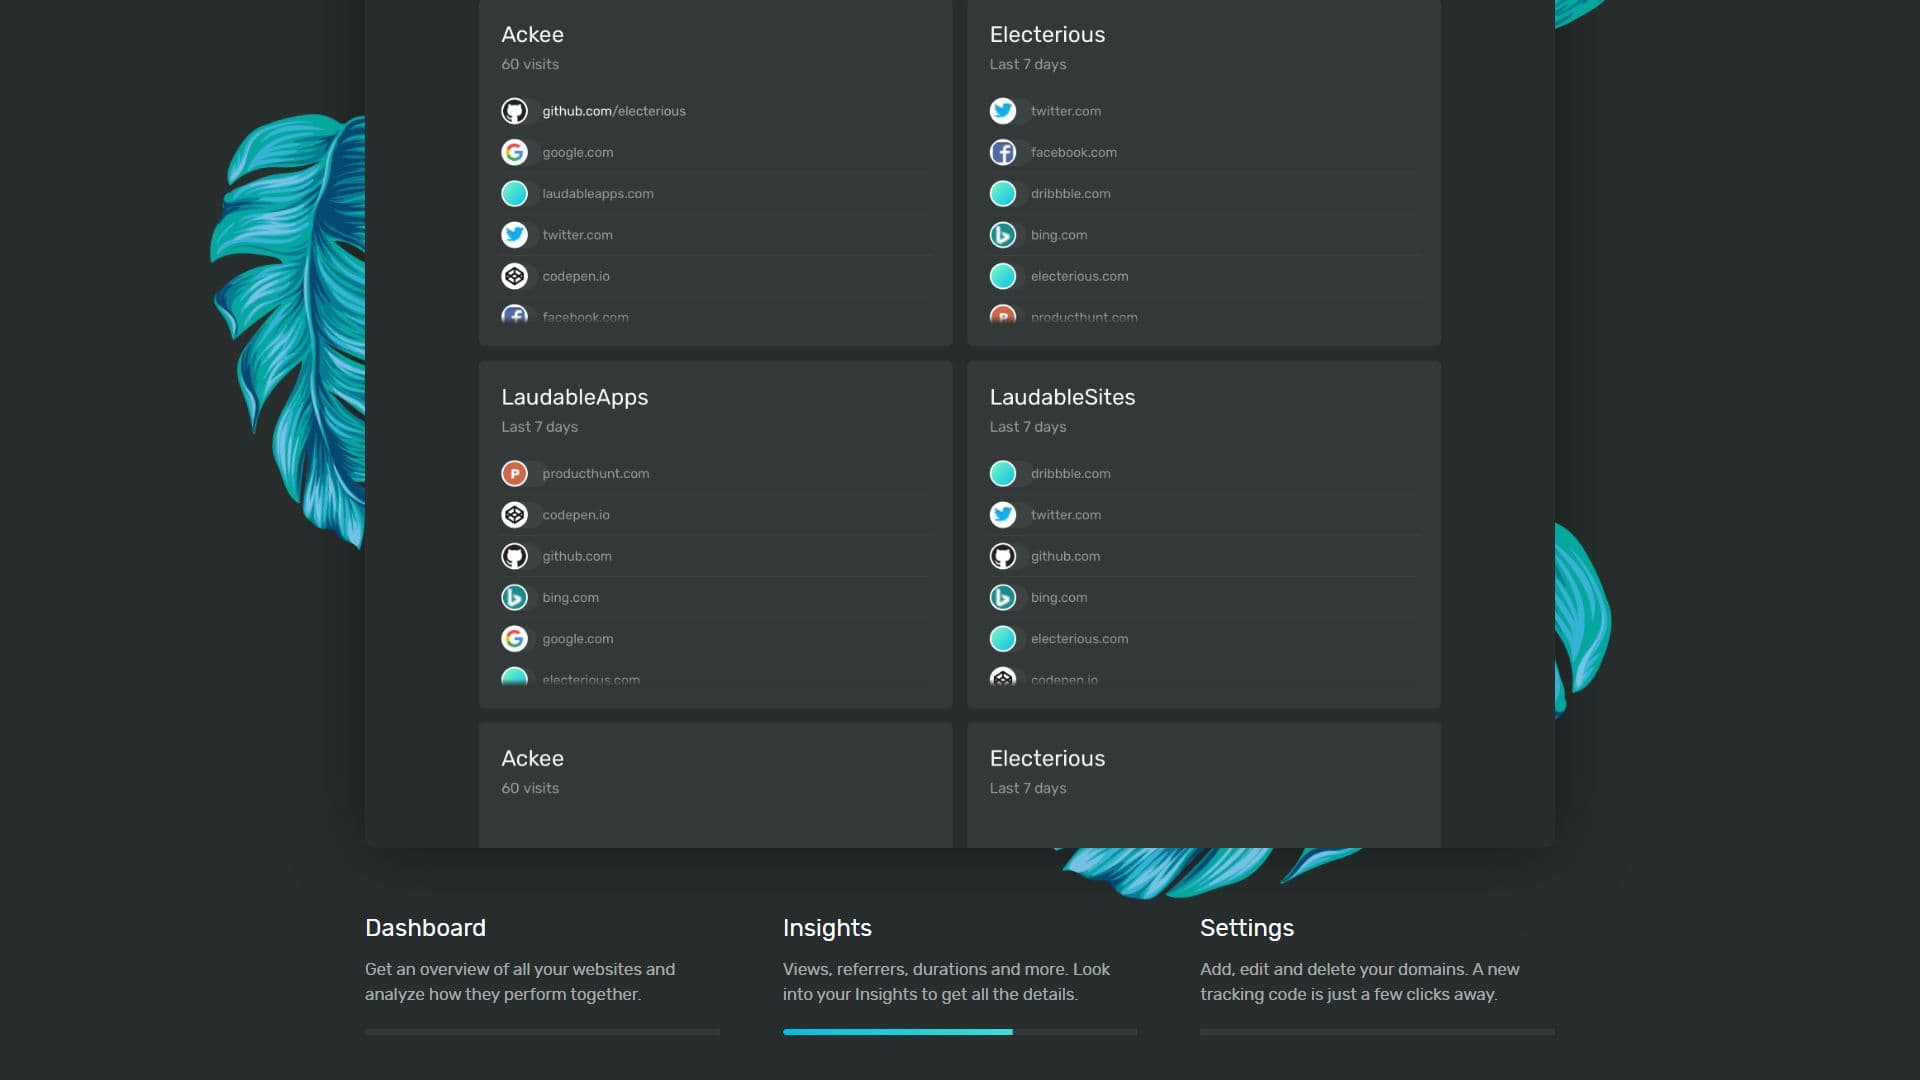This screenshot has width=1920, height=1080.
Task: Click the bottom Electerious card title
Action: pos(1047,758)
